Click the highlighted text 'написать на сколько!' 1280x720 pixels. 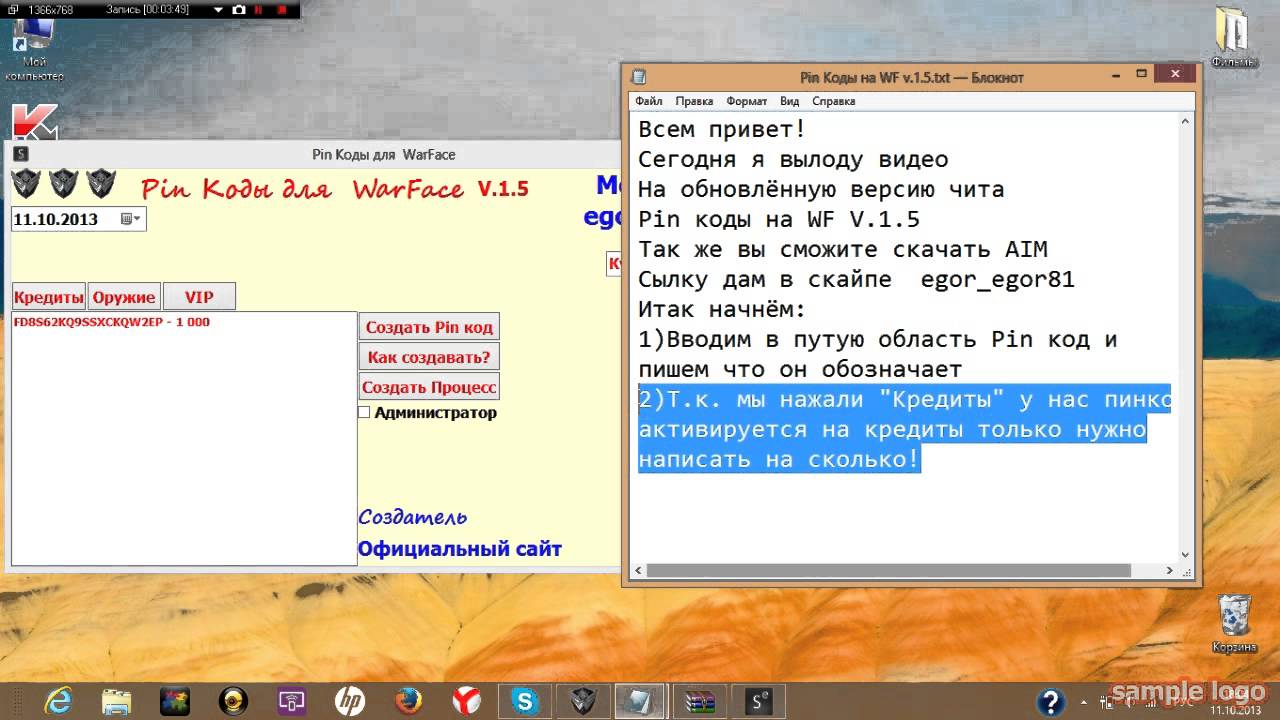pyautogui.click(x=779, y=460)
